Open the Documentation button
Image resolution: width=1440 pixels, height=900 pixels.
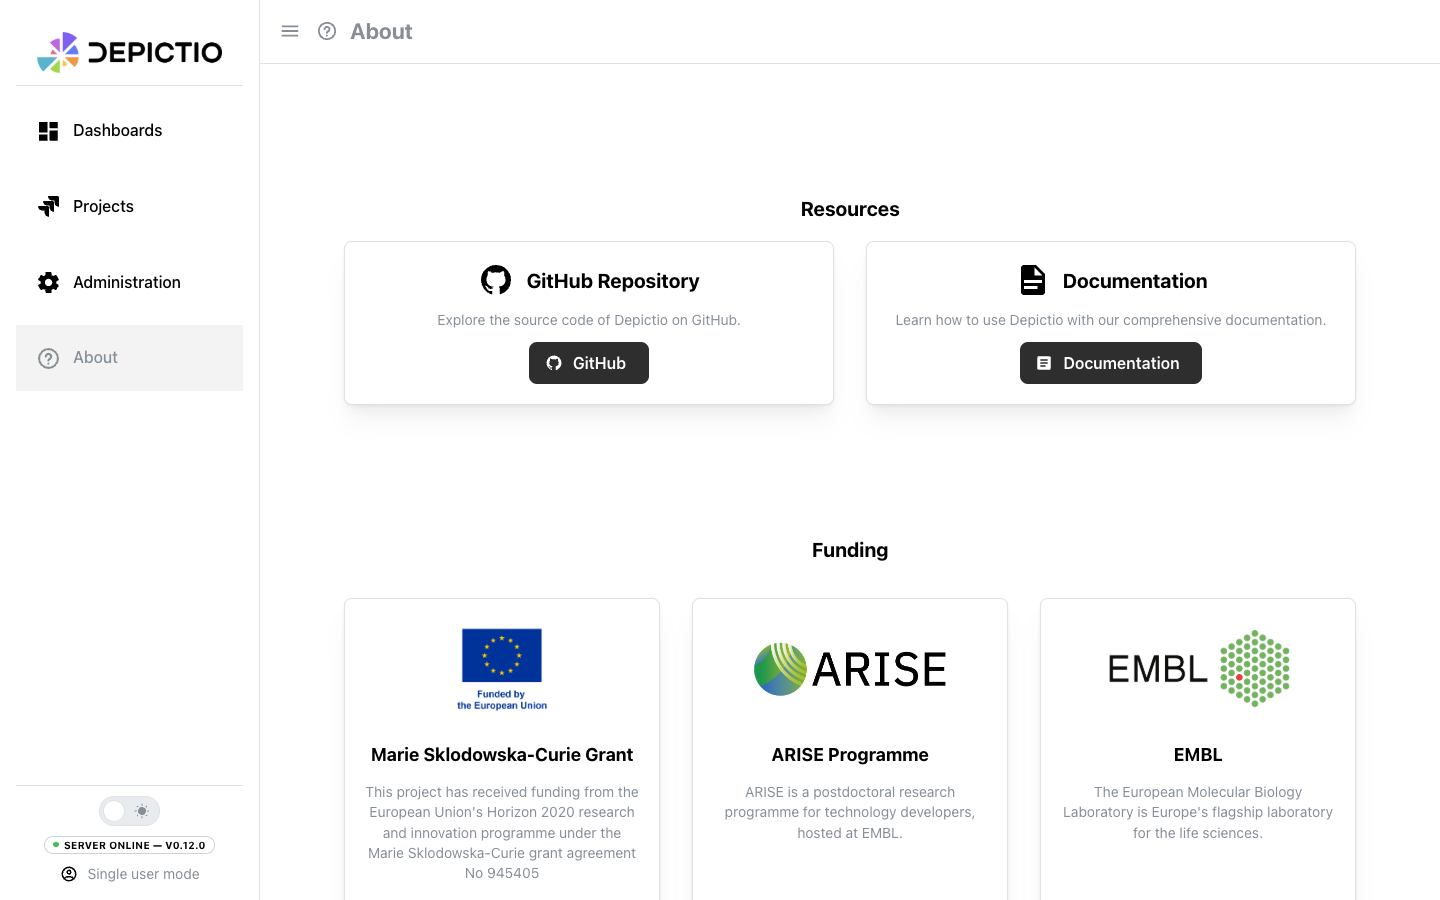coord(1111,363)
